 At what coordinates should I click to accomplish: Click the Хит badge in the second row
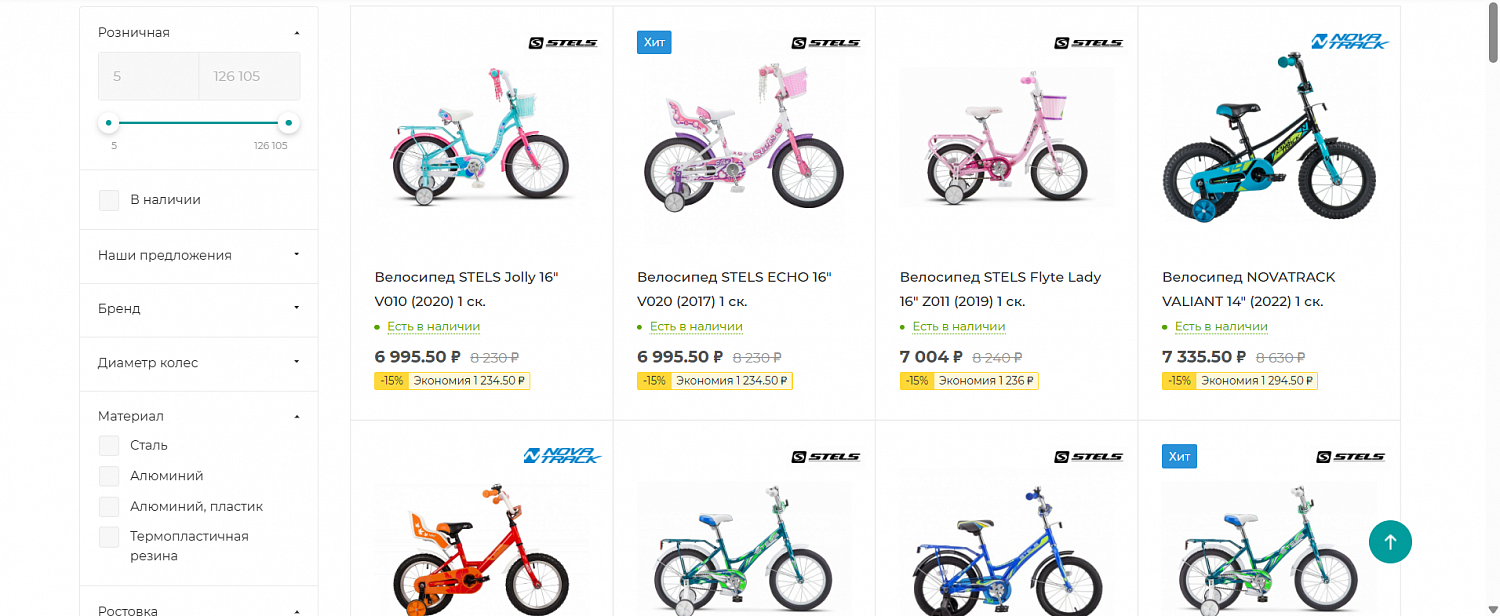pos(1179,456)
